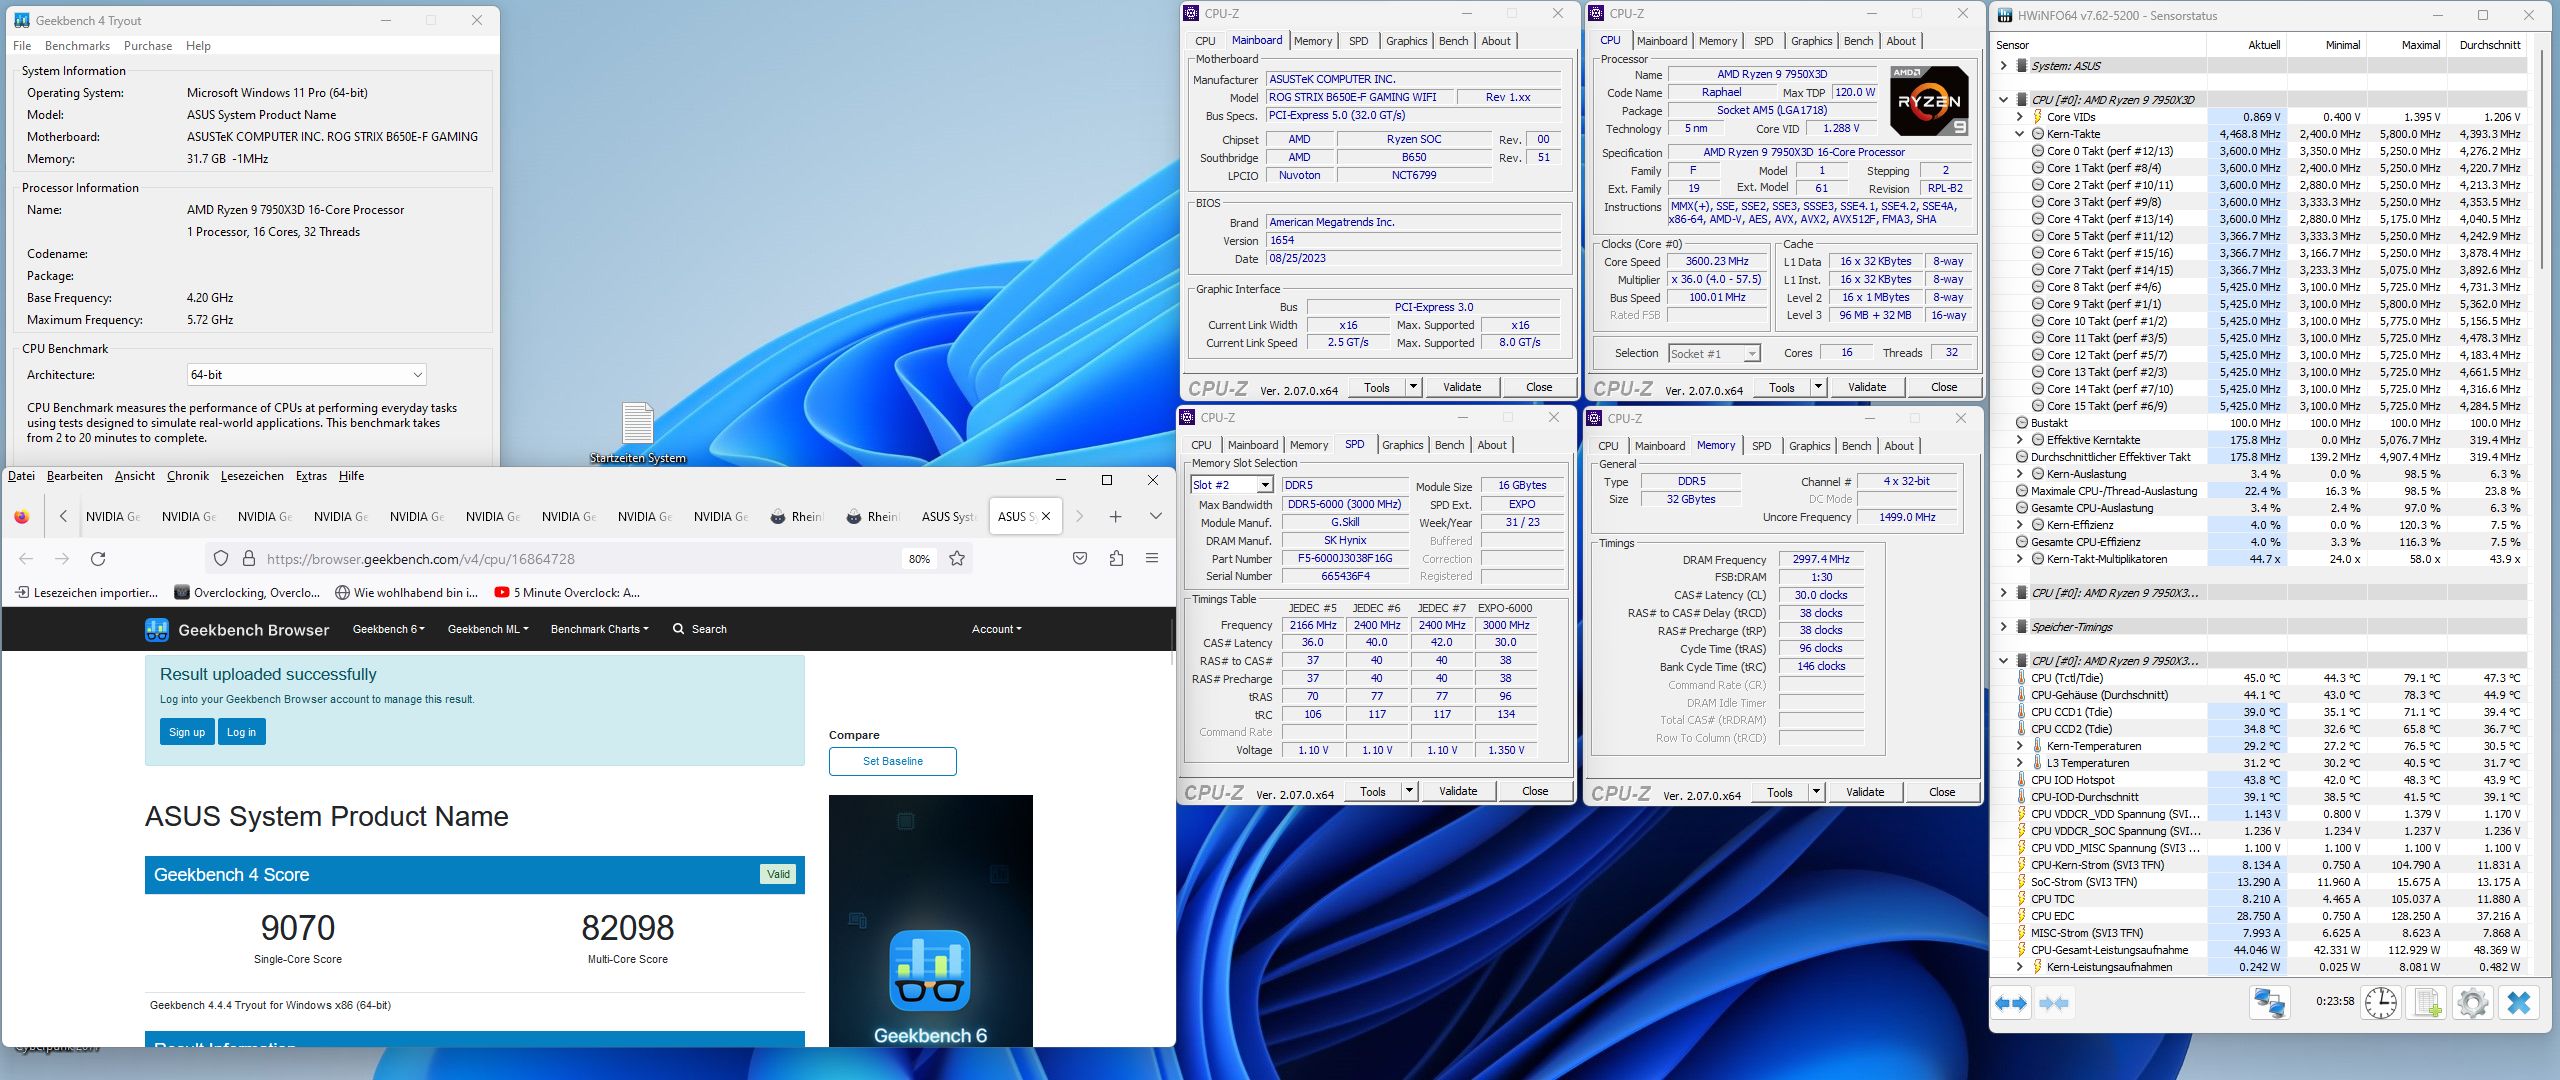Click the tracking protection shield icon
The height and width of the screenshot is (1080, 2560).
point(222,559)
